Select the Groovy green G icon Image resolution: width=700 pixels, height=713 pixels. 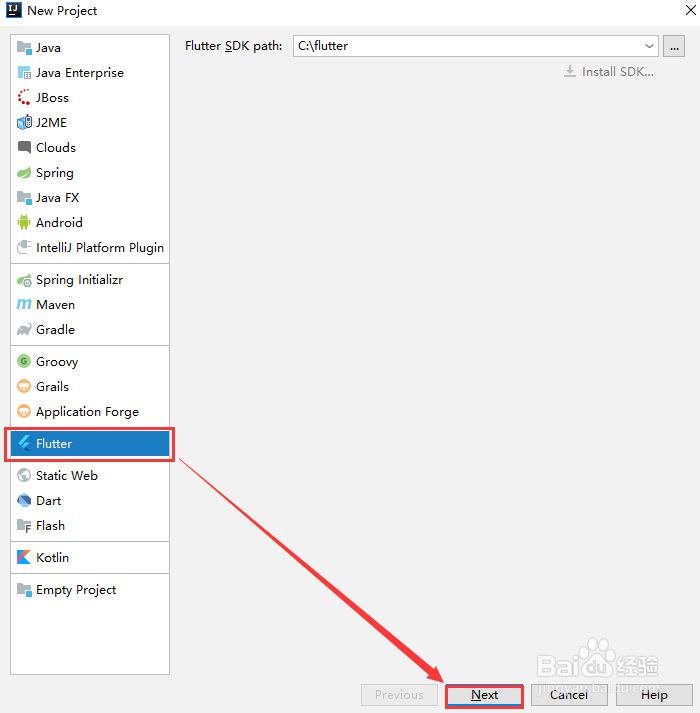[24, 362]
